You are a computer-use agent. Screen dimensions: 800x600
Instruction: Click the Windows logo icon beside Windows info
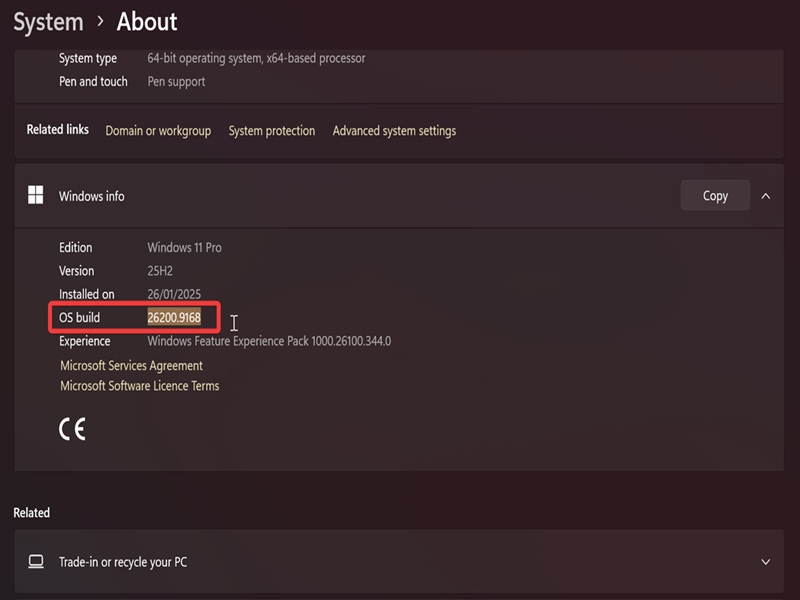pos(36,195)
